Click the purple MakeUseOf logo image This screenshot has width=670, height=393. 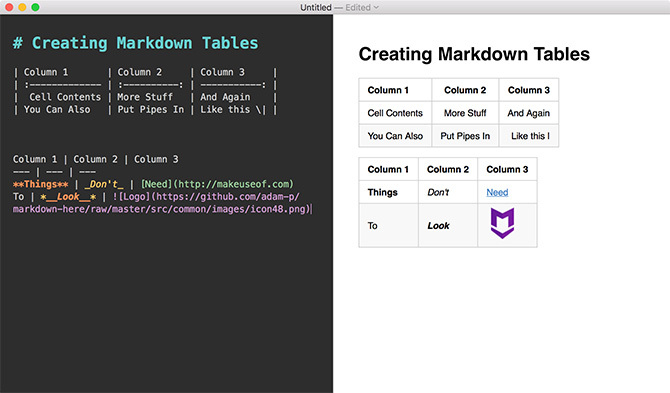point(502,223)
